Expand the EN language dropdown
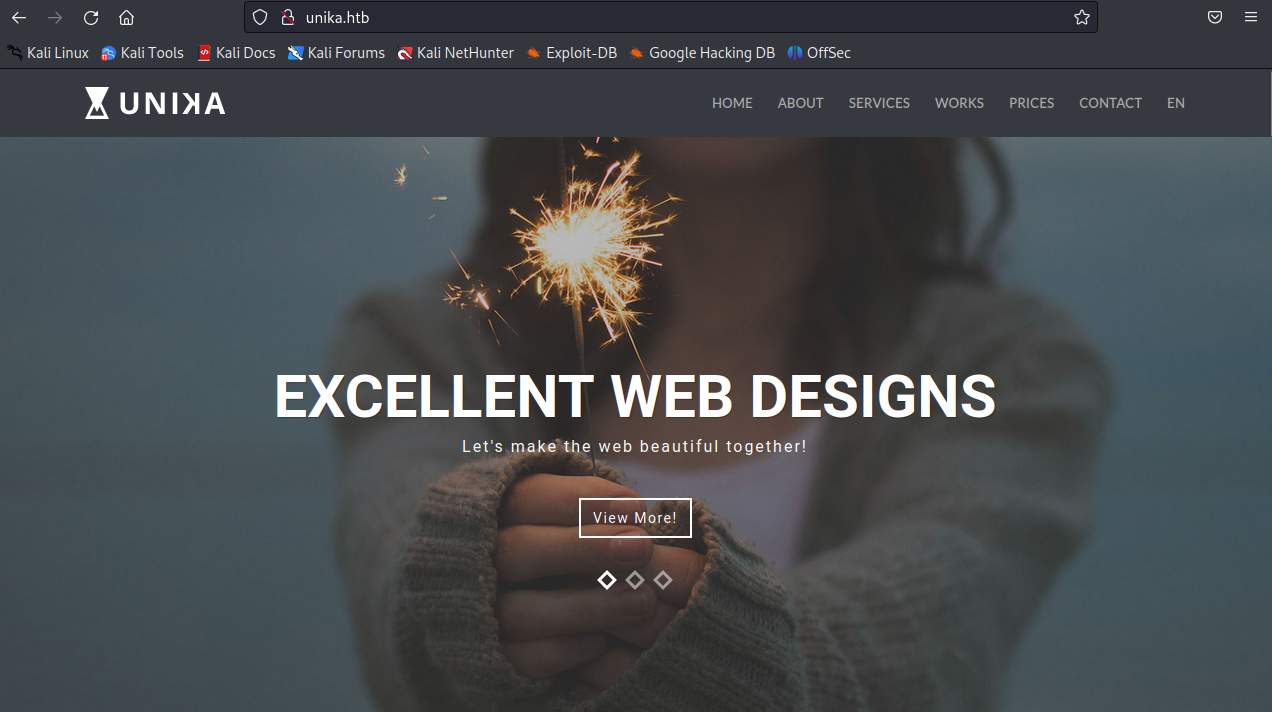This screenshot has width=1272, height=712. 1175,103
